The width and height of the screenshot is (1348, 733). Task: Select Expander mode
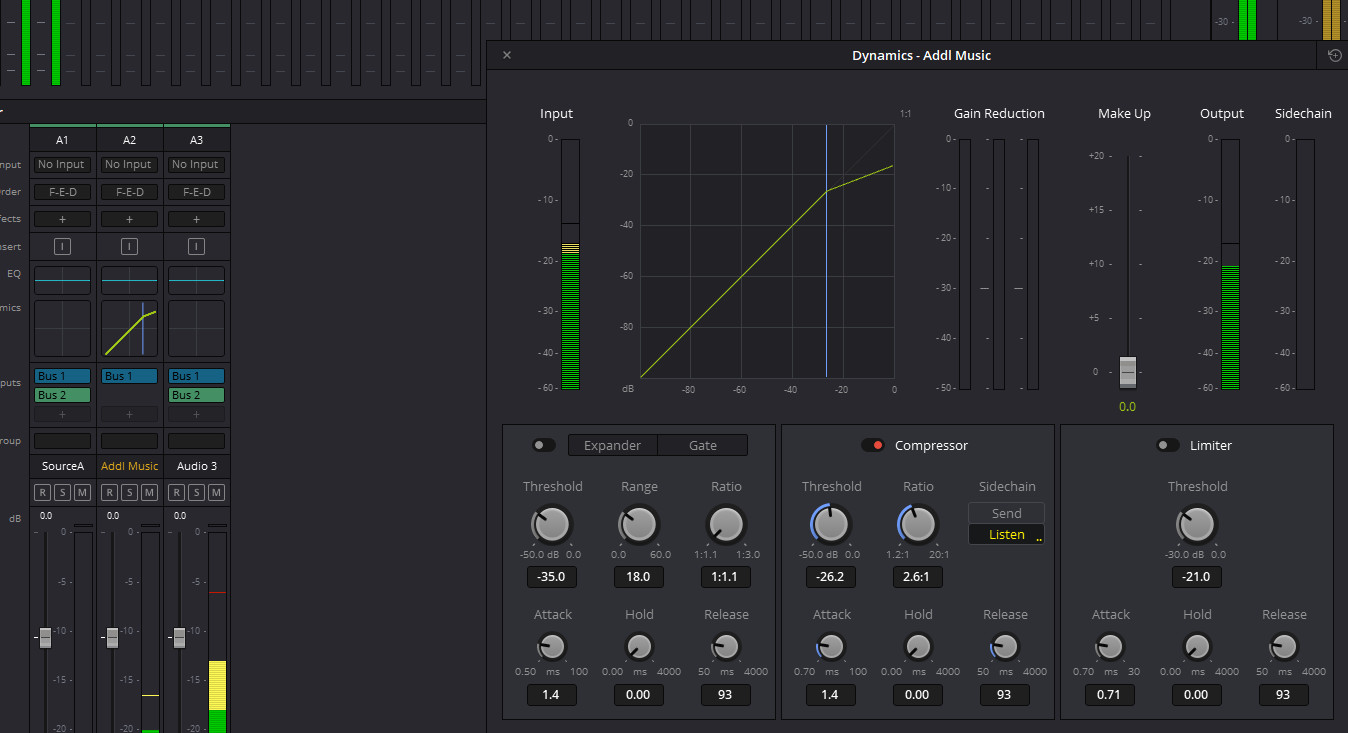coord(613,445)
